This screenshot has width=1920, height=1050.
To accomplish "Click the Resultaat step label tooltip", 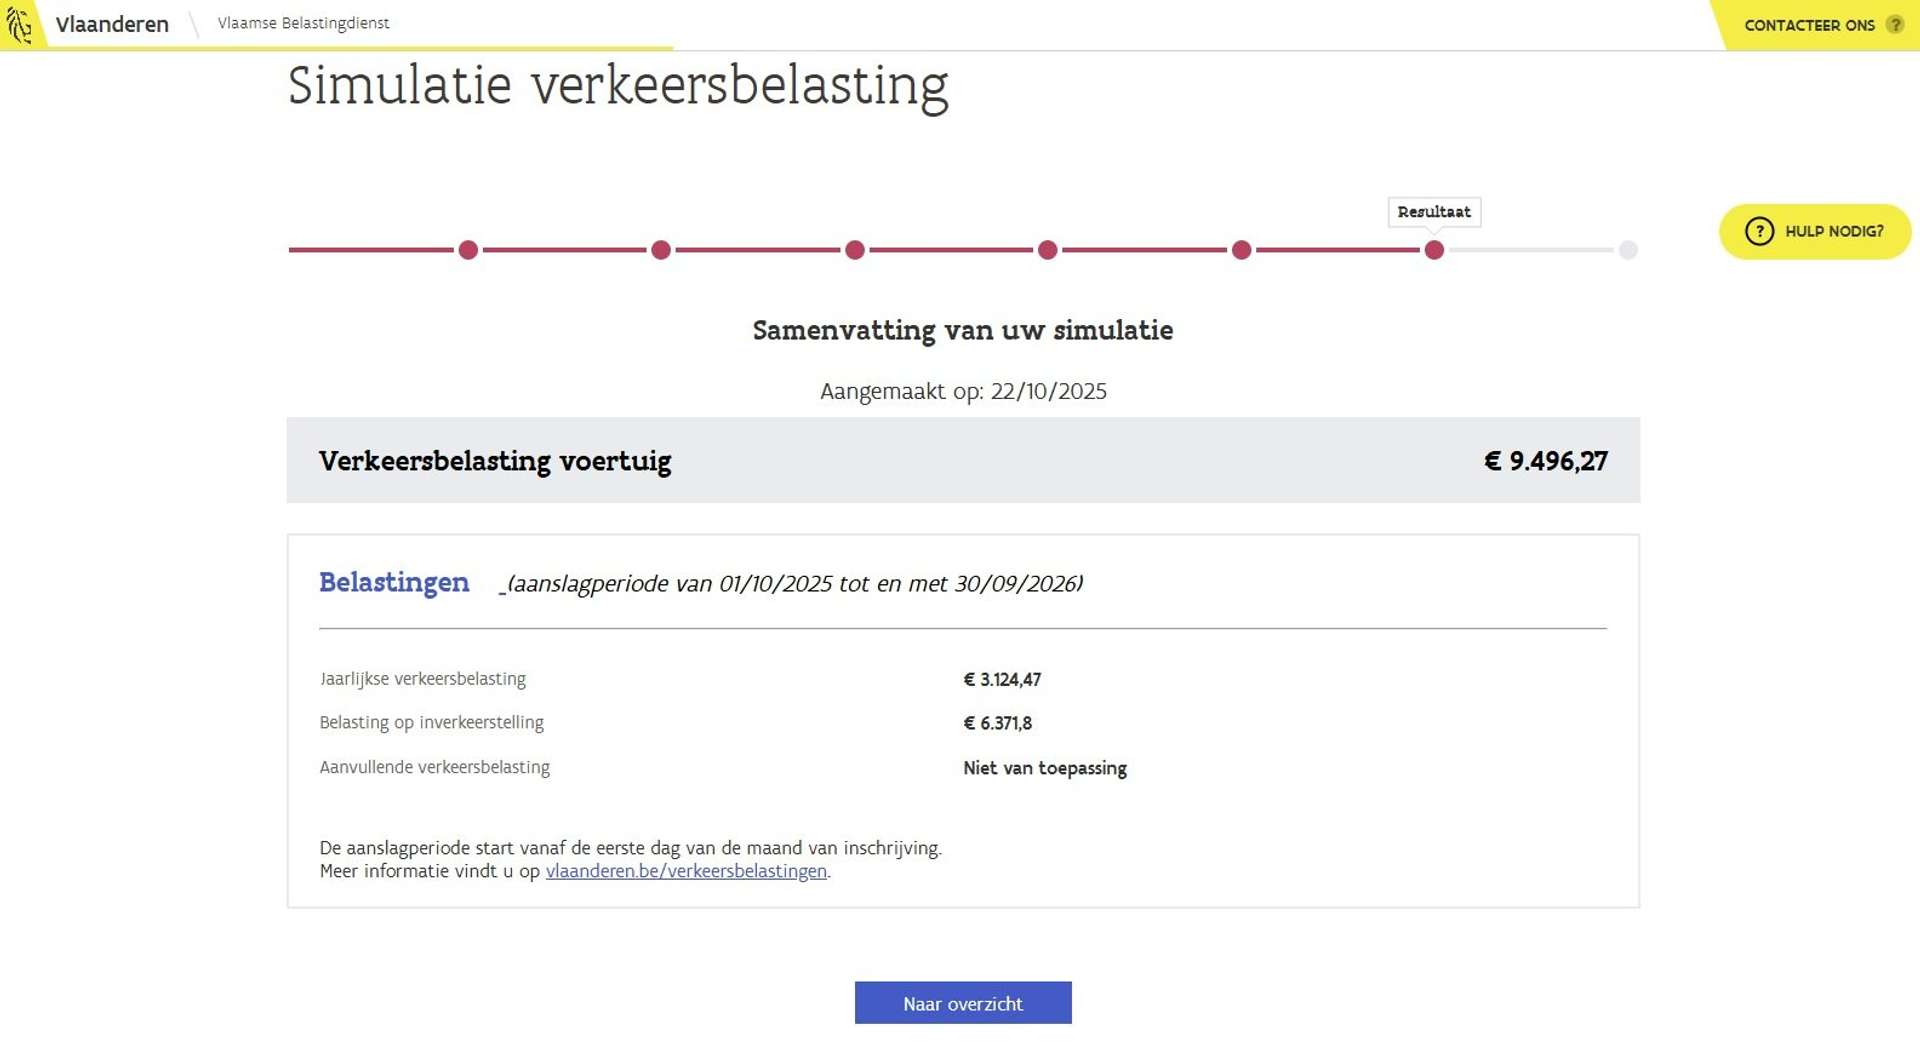I will point(1434,212).
